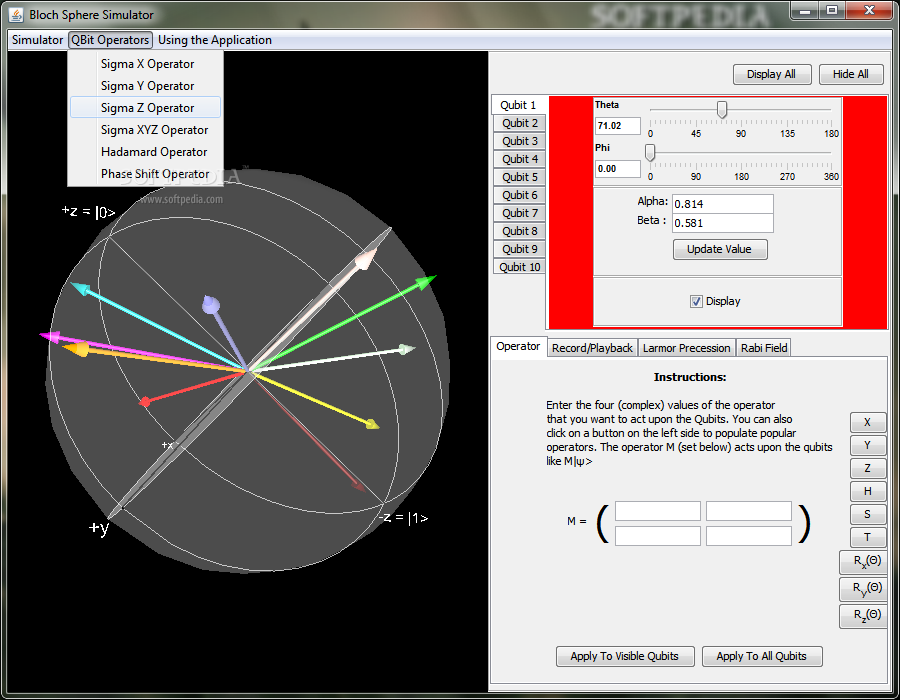Select the Qubit 10 tab
This screenshot has height=700, width=900.
(x=519, y=267)
